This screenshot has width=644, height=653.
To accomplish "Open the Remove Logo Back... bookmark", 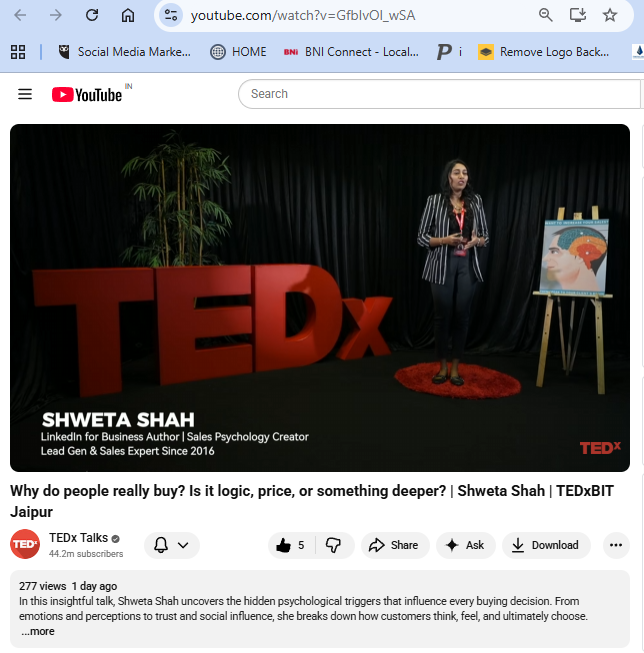I will [544, 52].
